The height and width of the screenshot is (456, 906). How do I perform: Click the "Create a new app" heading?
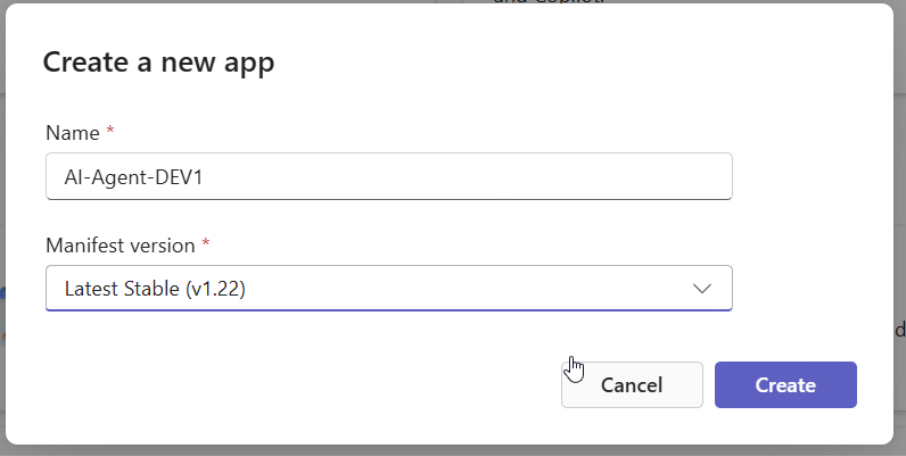tap(158, 63)
